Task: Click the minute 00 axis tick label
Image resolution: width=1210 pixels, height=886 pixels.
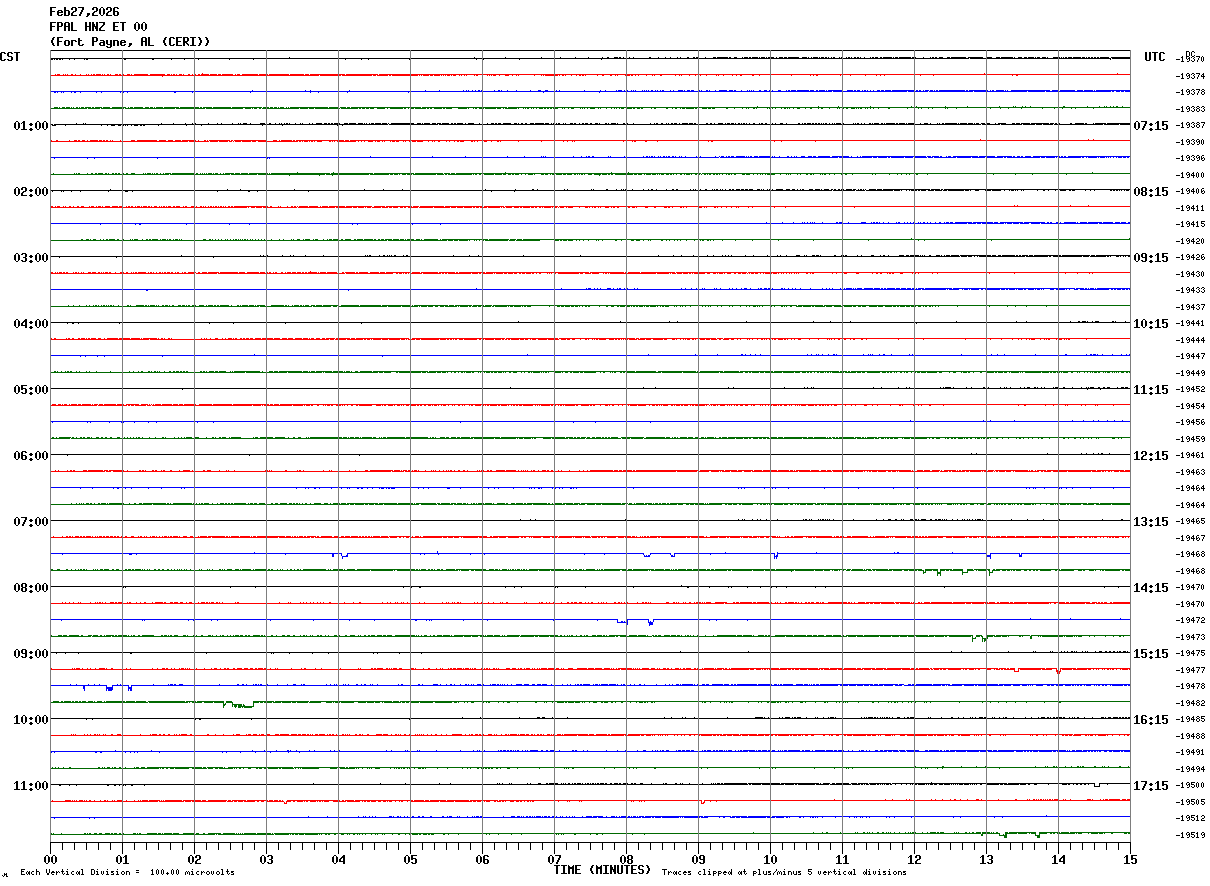Action: [x=50, y=859]
